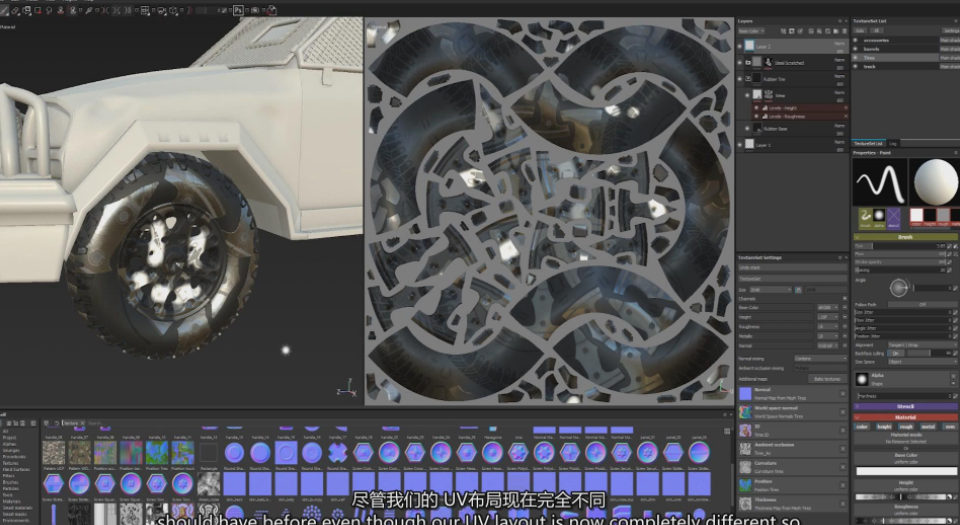Viewport: 960px width, 525px height.
Task: Toggle the color material channel button
Action: pyautogui.click(x=862, y=426)
